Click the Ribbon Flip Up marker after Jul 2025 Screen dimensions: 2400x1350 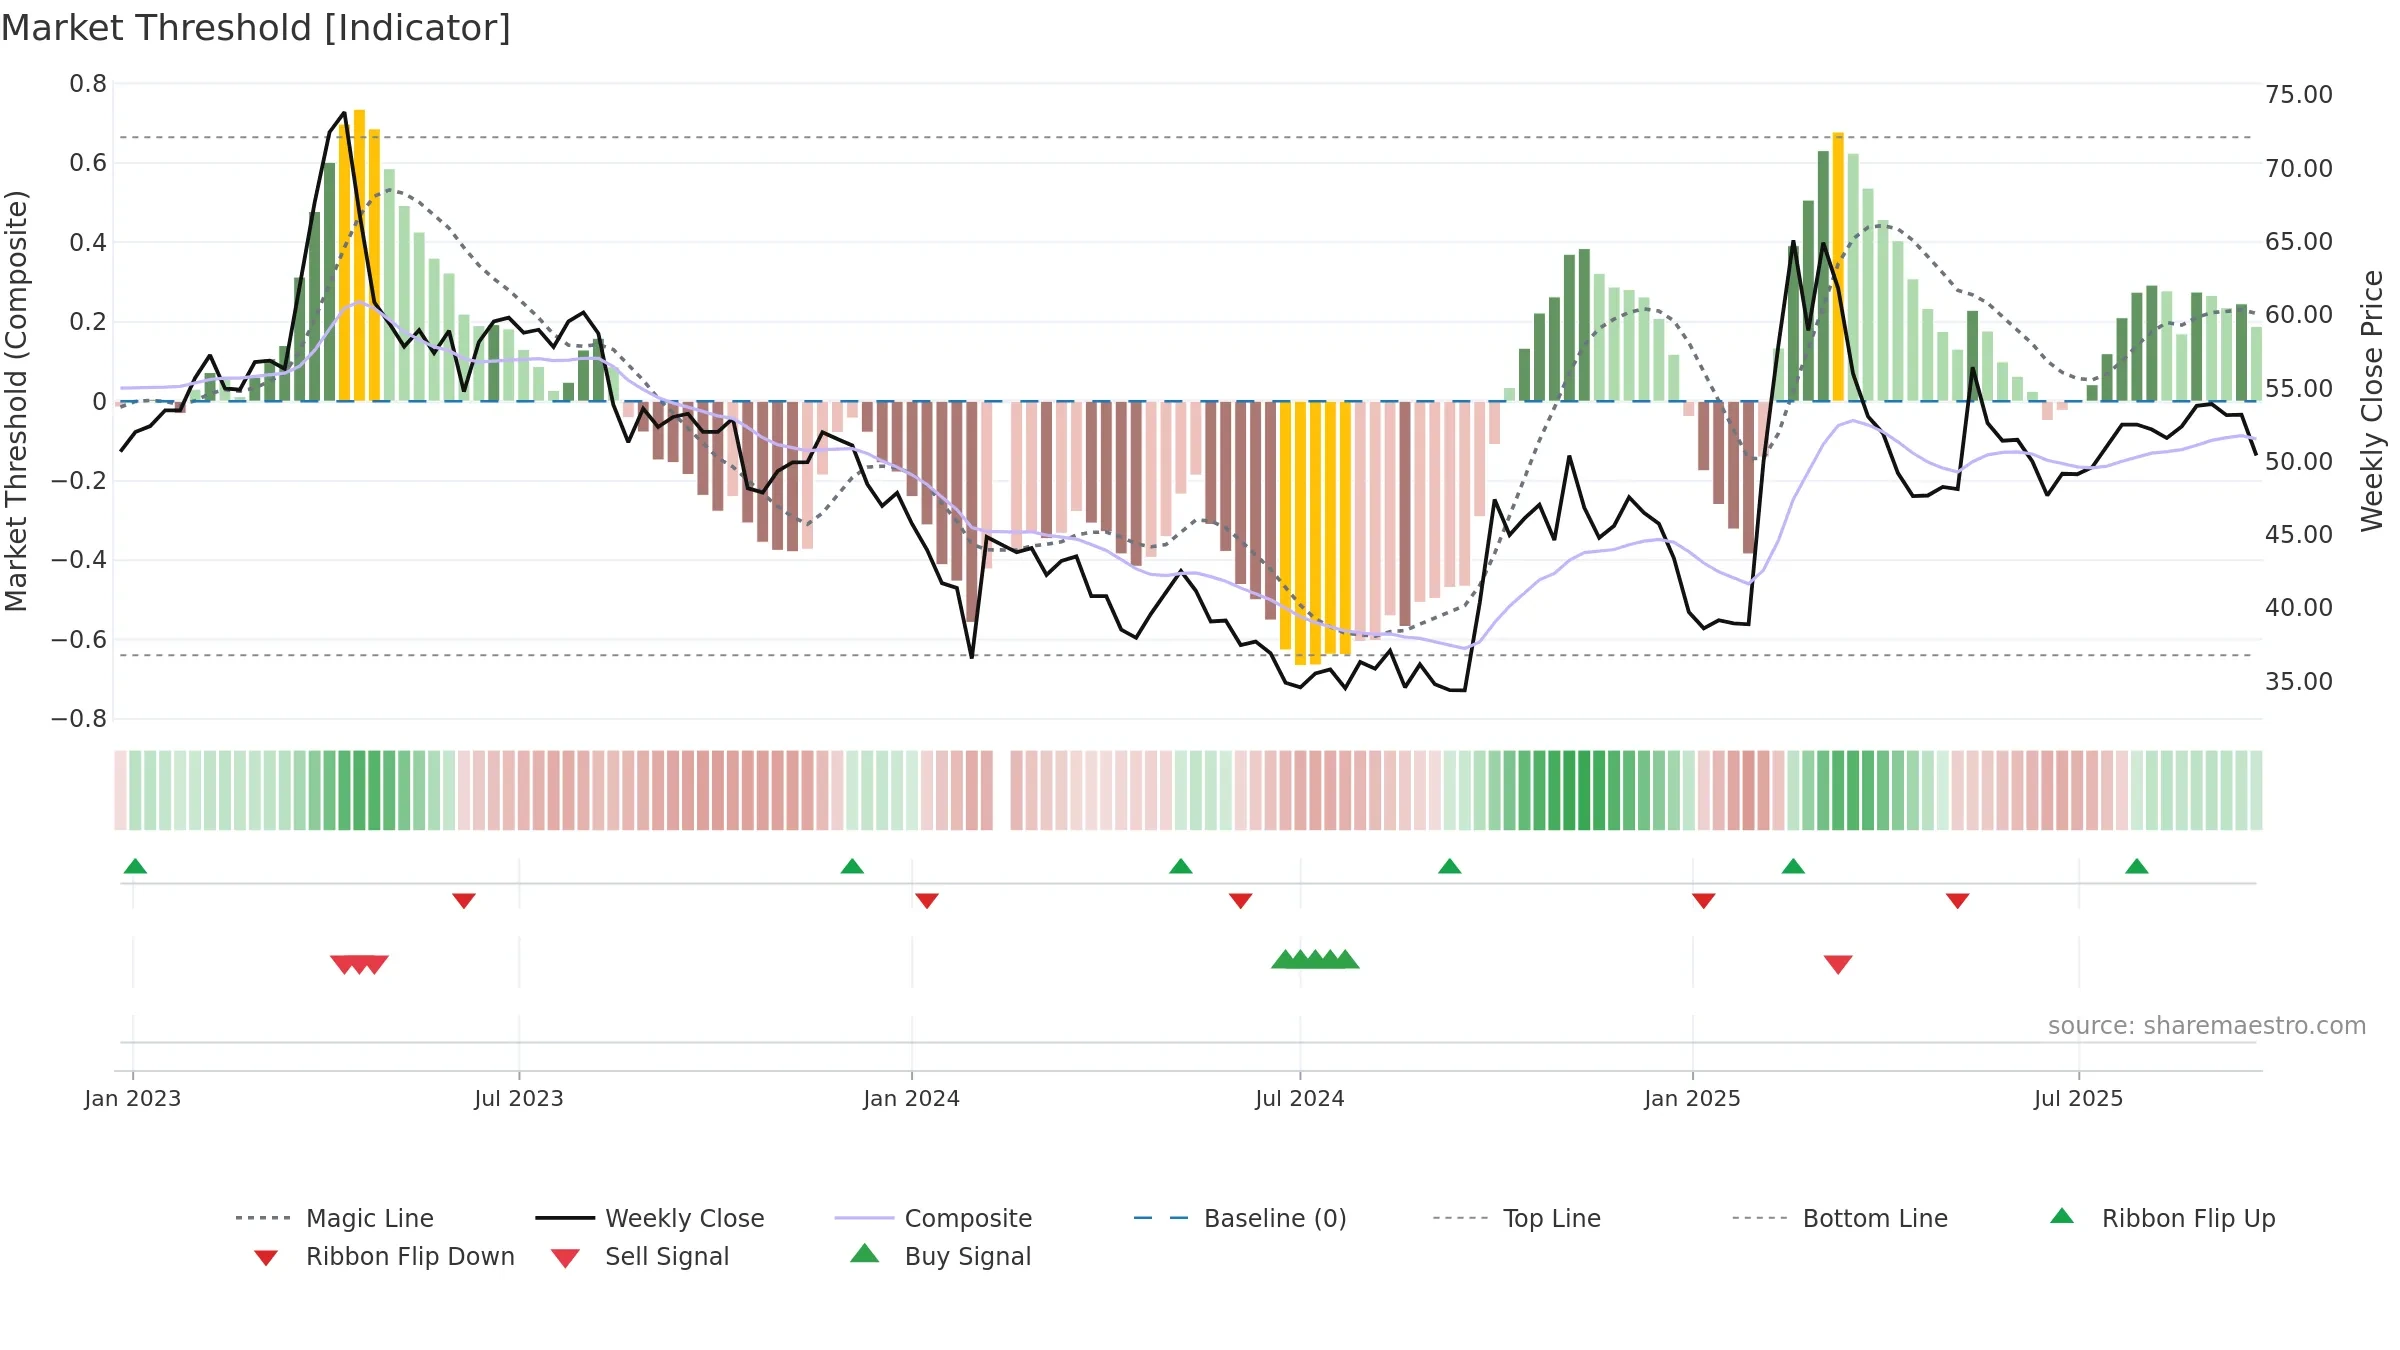[x=2137, y=866]
